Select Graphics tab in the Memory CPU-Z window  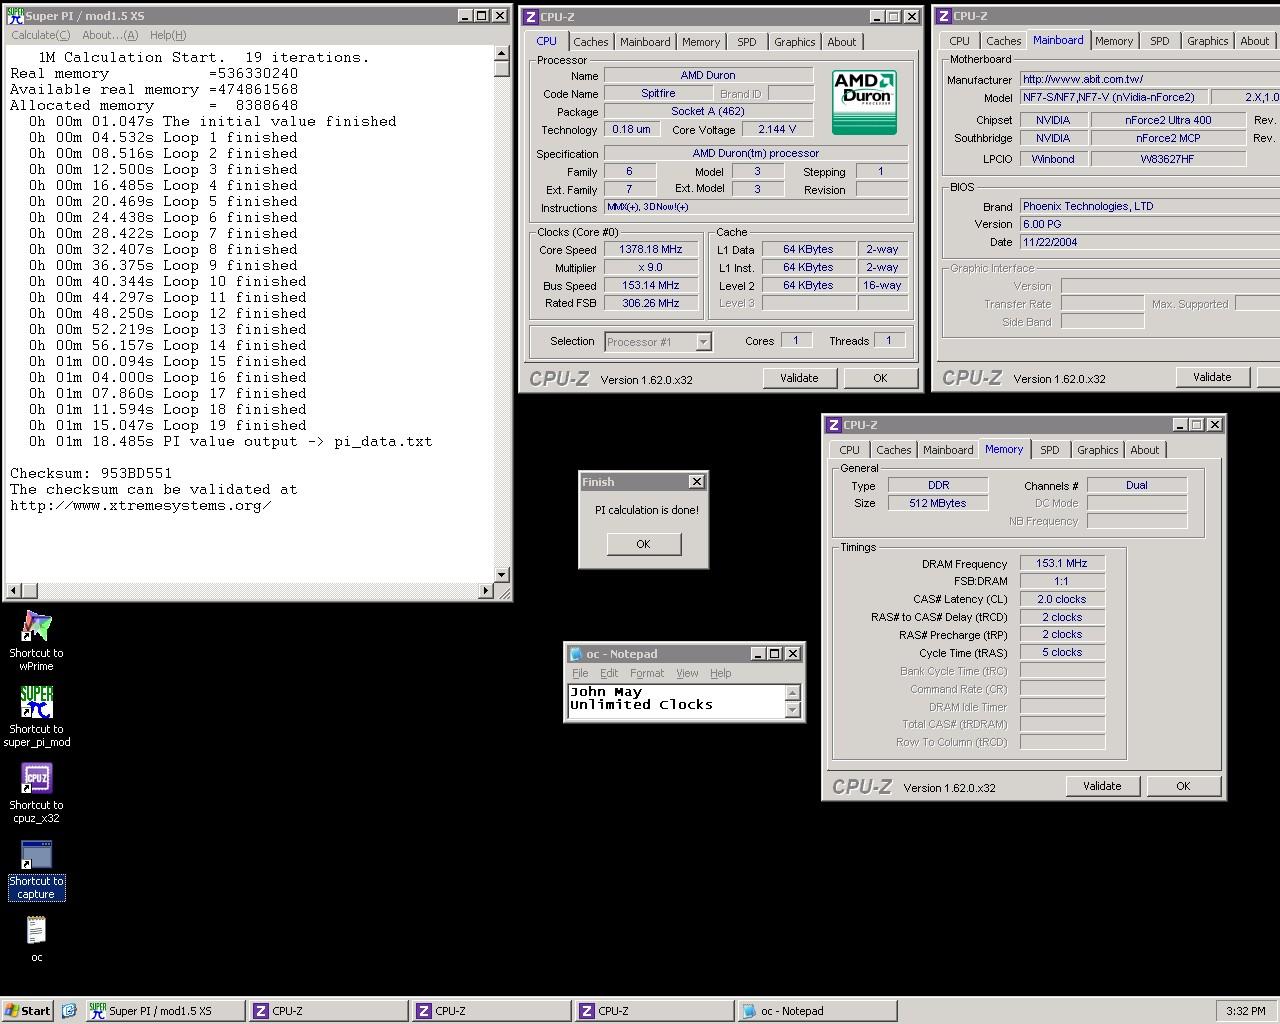pyautogui.click(x=1098, y=450)
